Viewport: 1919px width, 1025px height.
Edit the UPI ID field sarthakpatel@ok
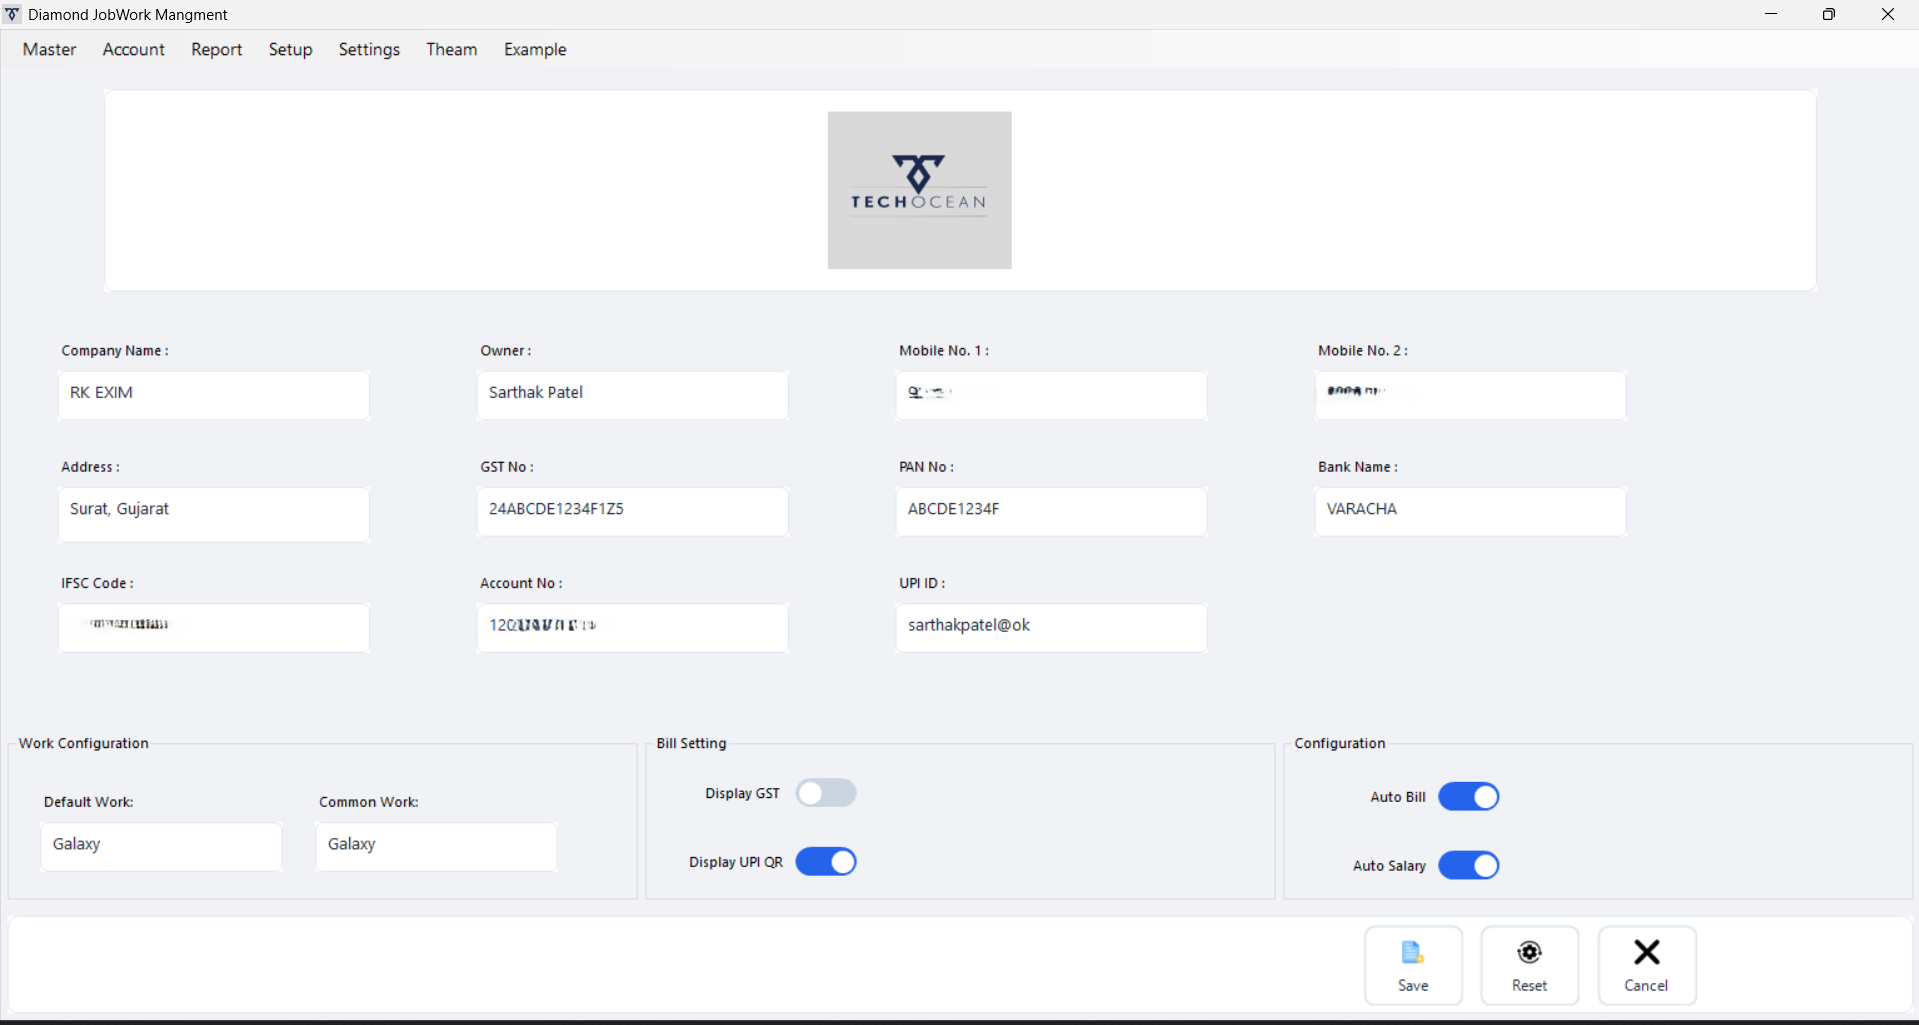[x=1052, y=628]
